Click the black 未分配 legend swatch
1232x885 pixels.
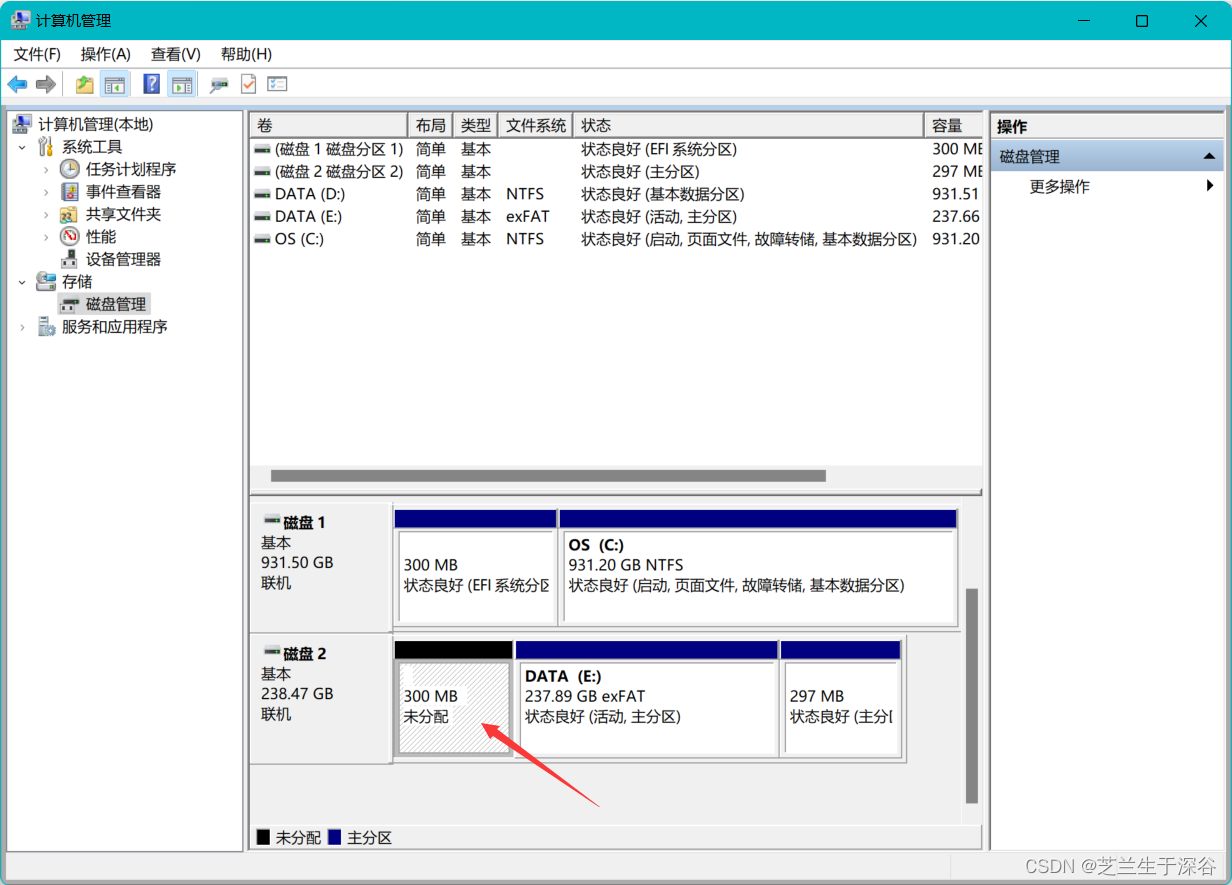pyautogui.click(x=263, y=837)
